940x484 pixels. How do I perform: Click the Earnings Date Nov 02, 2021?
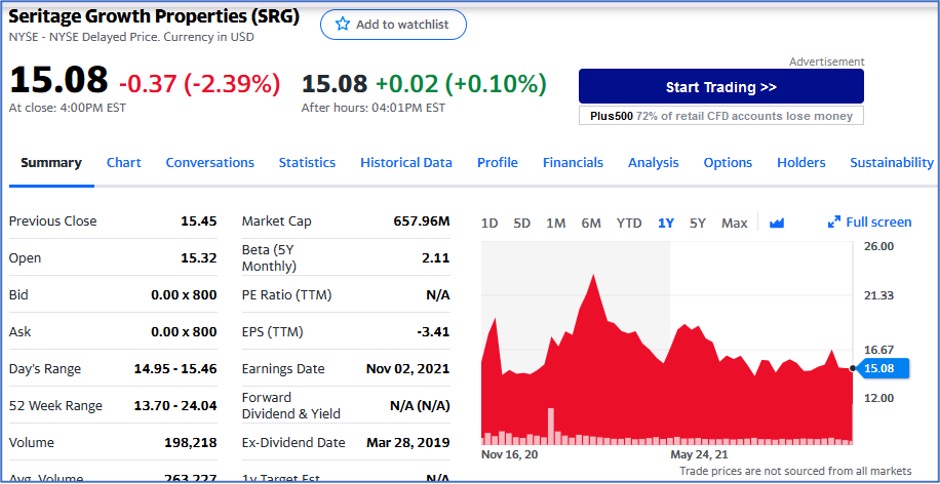[x=408, y=368]
